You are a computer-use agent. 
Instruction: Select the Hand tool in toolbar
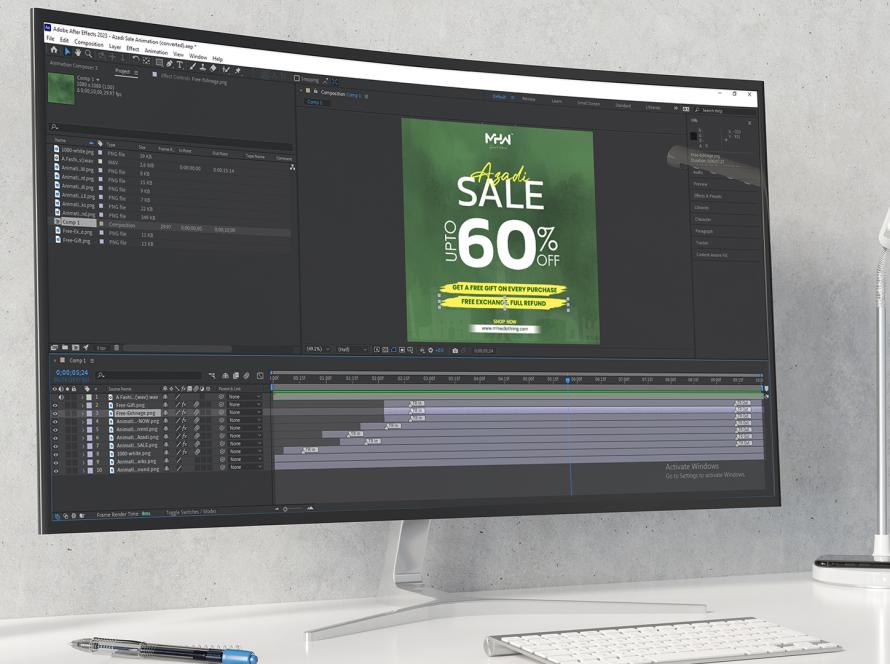click(x=78, y=53)
